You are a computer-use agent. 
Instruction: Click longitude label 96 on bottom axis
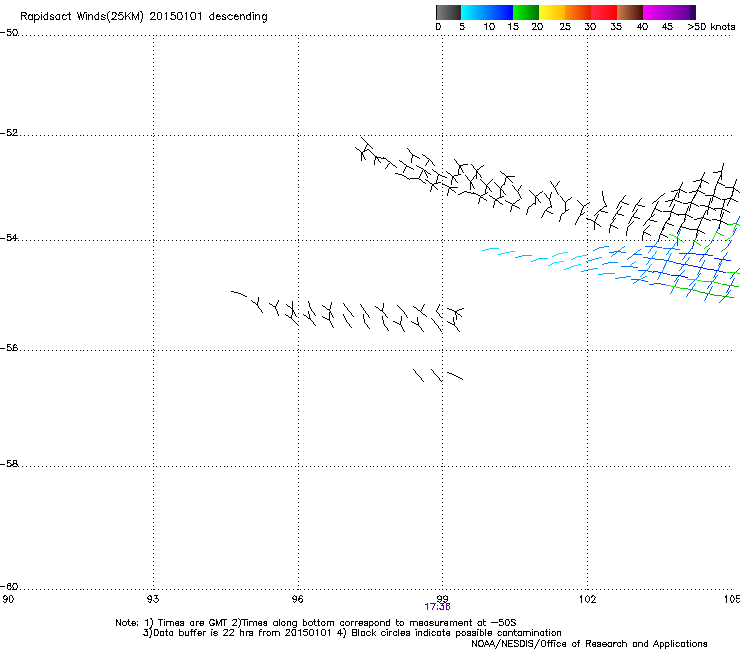click(x=297, y=599)
